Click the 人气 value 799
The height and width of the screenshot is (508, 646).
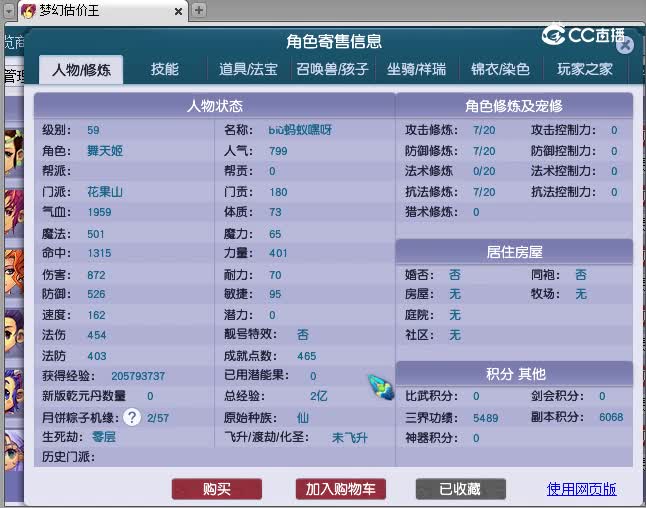coord(278,151)
